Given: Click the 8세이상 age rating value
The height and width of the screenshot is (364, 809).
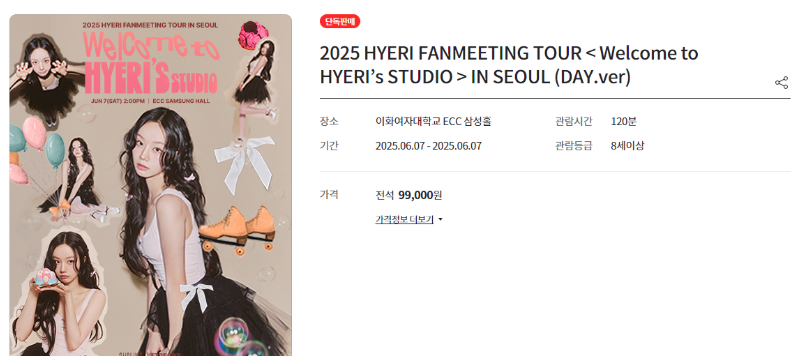Looking at the screenshot, I should (627, 146).
